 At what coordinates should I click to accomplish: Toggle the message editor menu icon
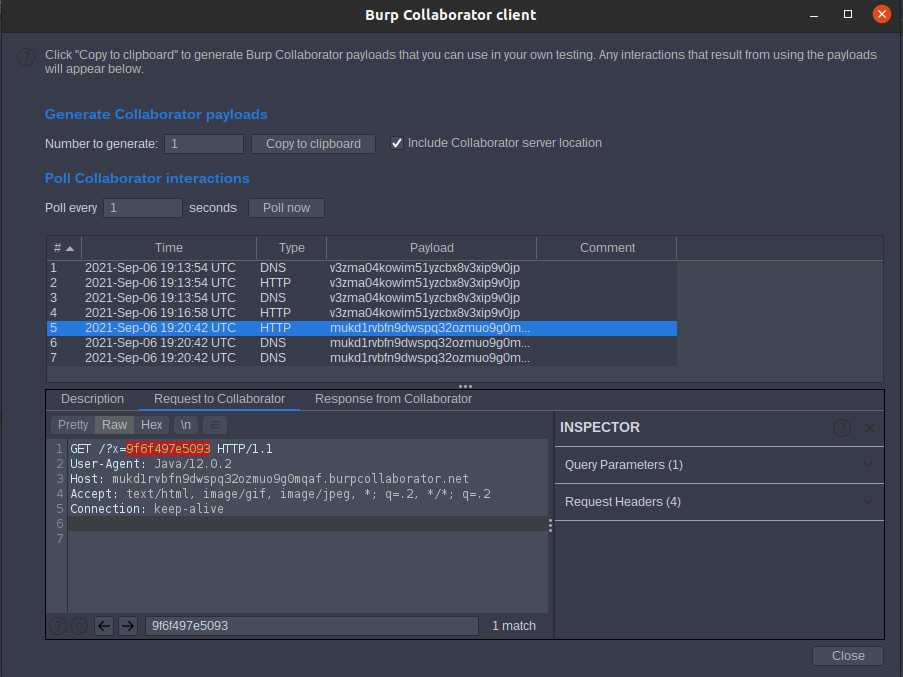tap(215, 425)
